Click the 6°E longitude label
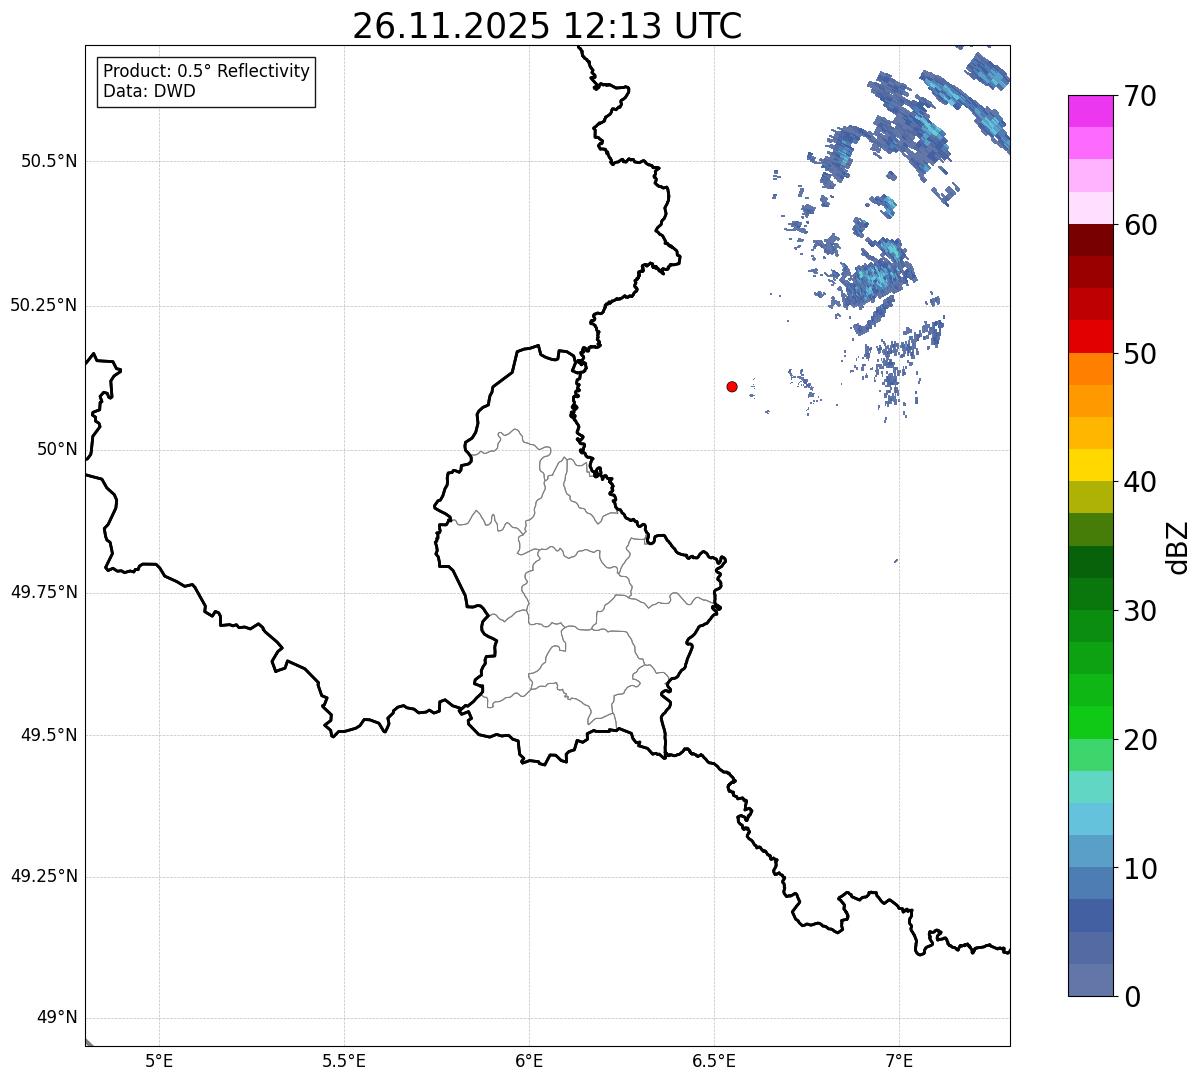The height and width of the screenshot is (1081, 1202). tap(529, 1060)
